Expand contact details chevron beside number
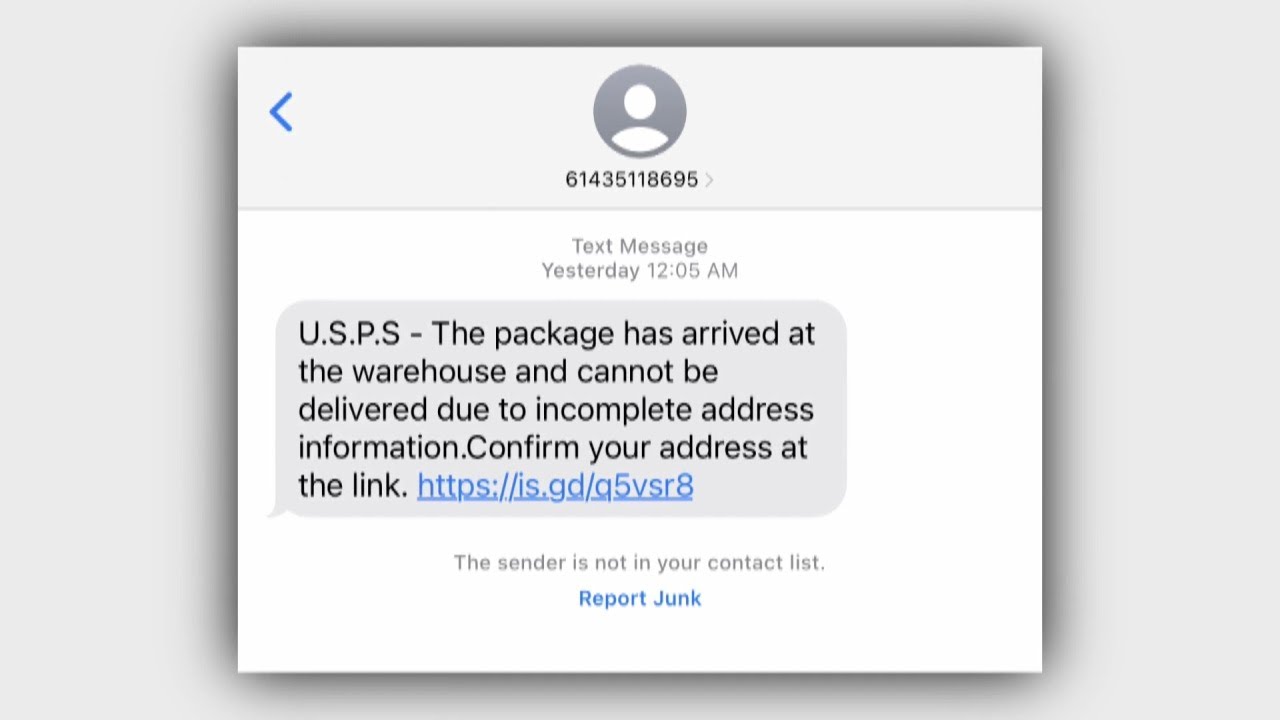The height and width of the screenshot is (720, 1280). pos(709,180)
